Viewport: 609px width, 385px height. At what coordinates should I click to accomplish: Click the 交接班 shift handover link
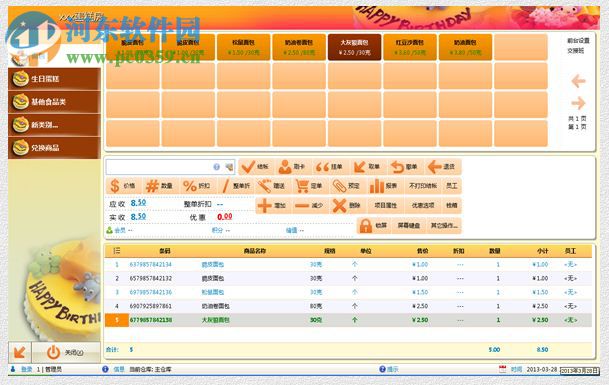pos(576,51)
